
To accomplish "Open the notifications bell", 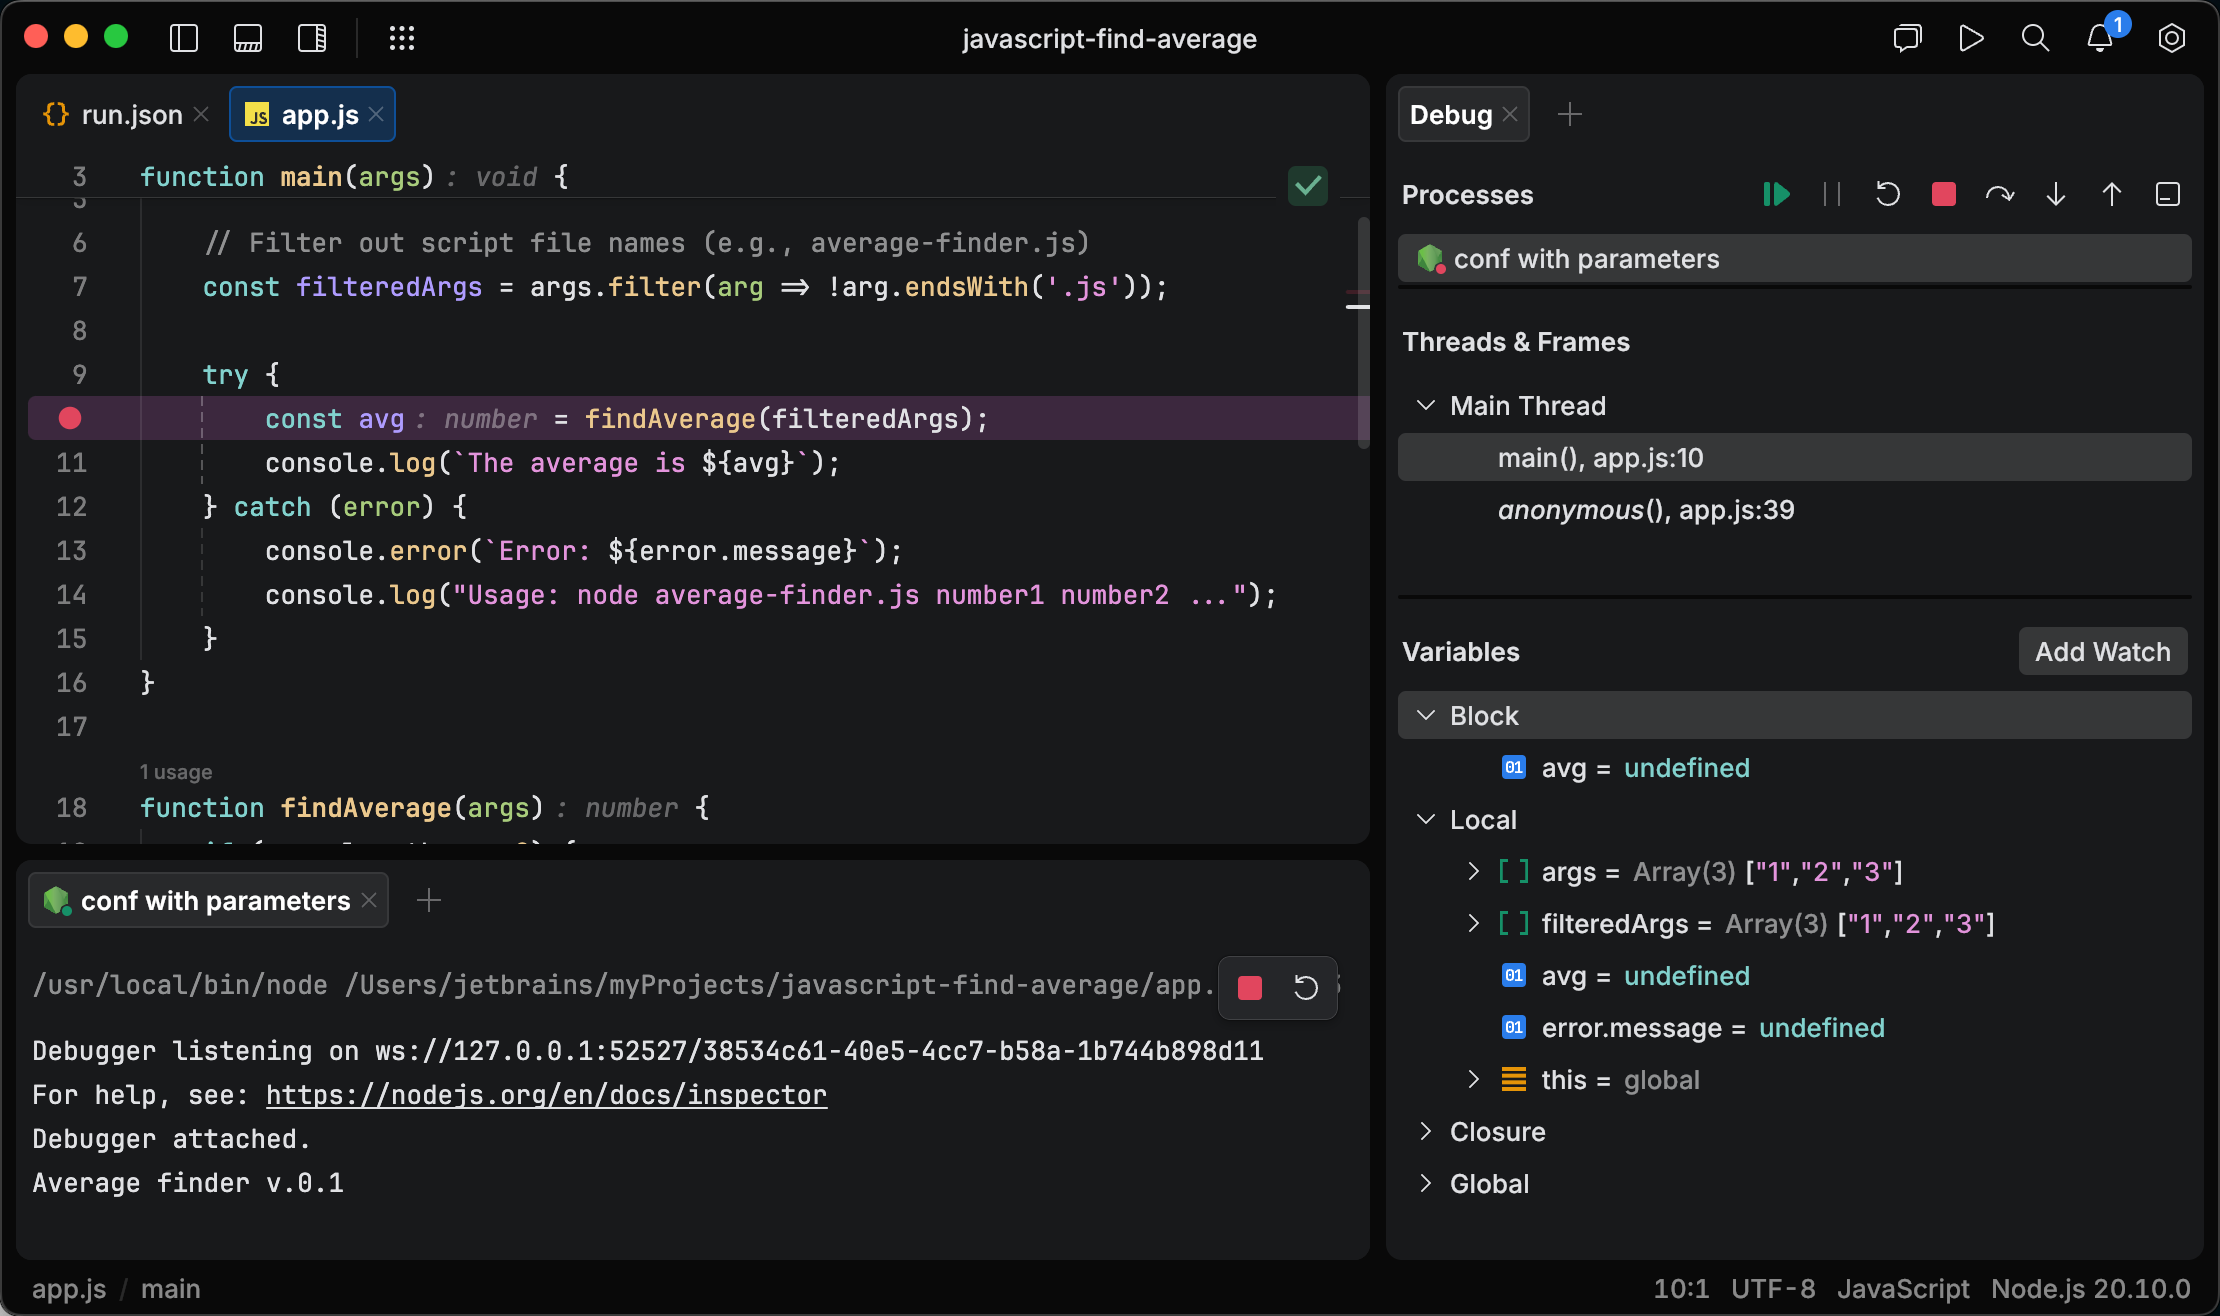I will click(x=2099, y=40).
